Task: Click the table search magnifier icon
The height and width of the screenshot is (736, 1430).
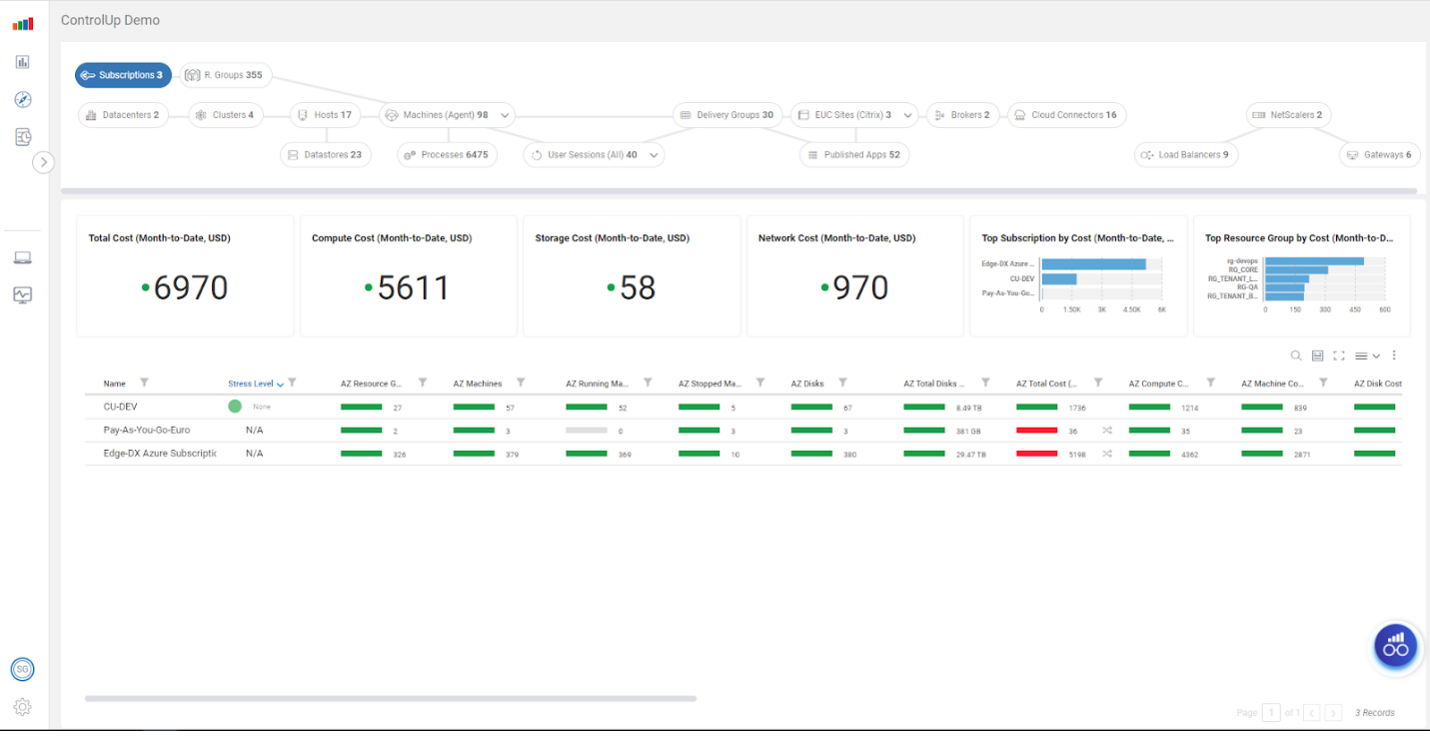Action: pos(1296,356)
